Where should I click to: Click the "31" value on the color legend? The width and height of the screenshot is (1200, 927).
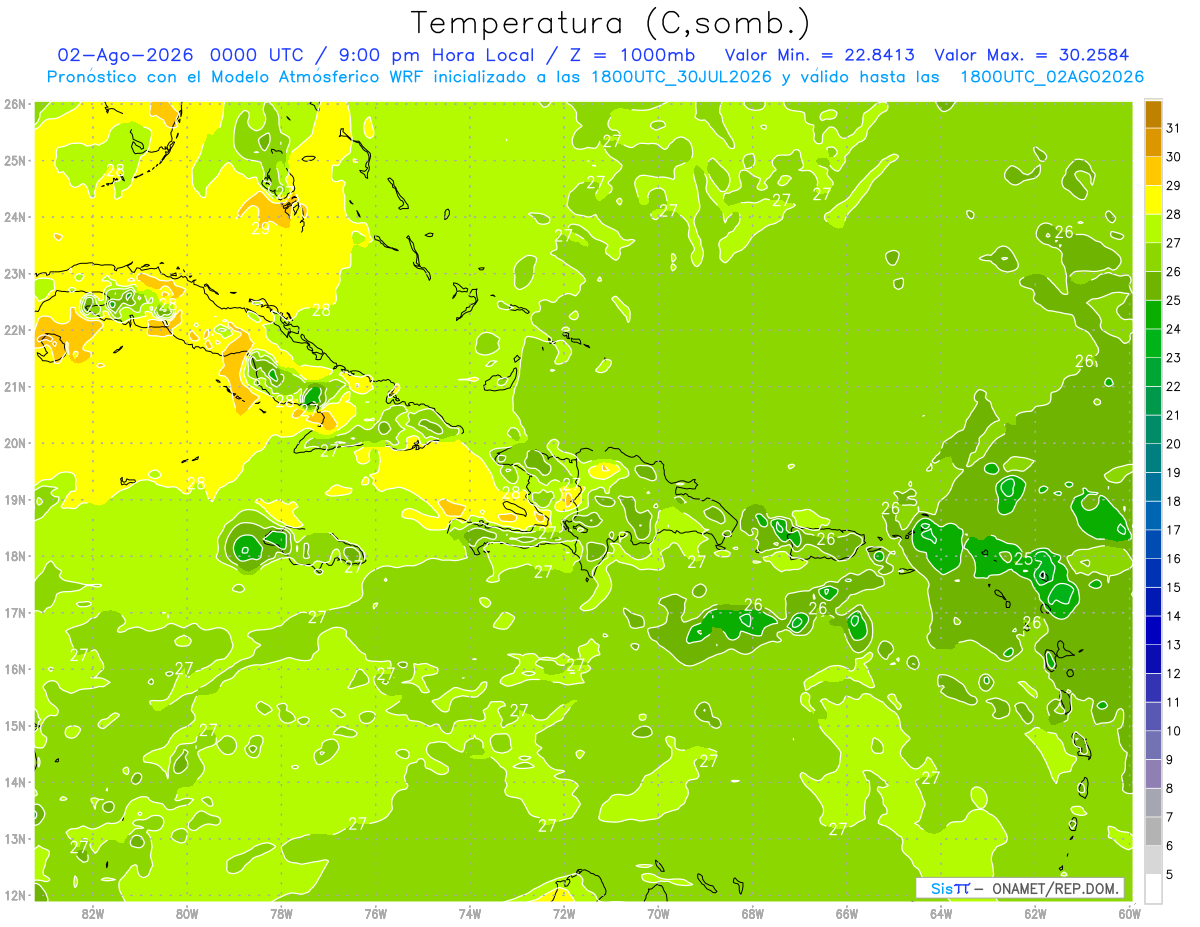tap(1174, 128)
